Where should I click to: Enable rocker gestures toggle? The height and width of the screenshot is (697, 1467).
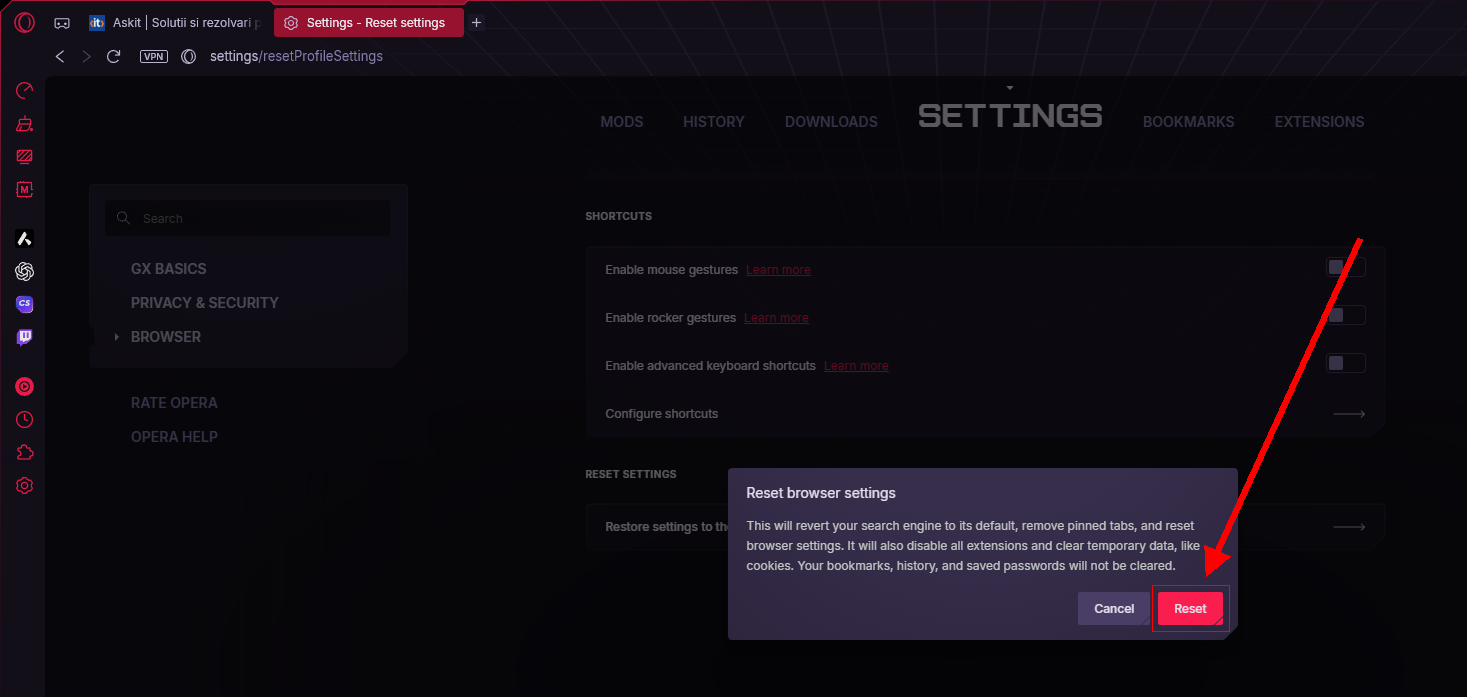(x=1344, y=315)
